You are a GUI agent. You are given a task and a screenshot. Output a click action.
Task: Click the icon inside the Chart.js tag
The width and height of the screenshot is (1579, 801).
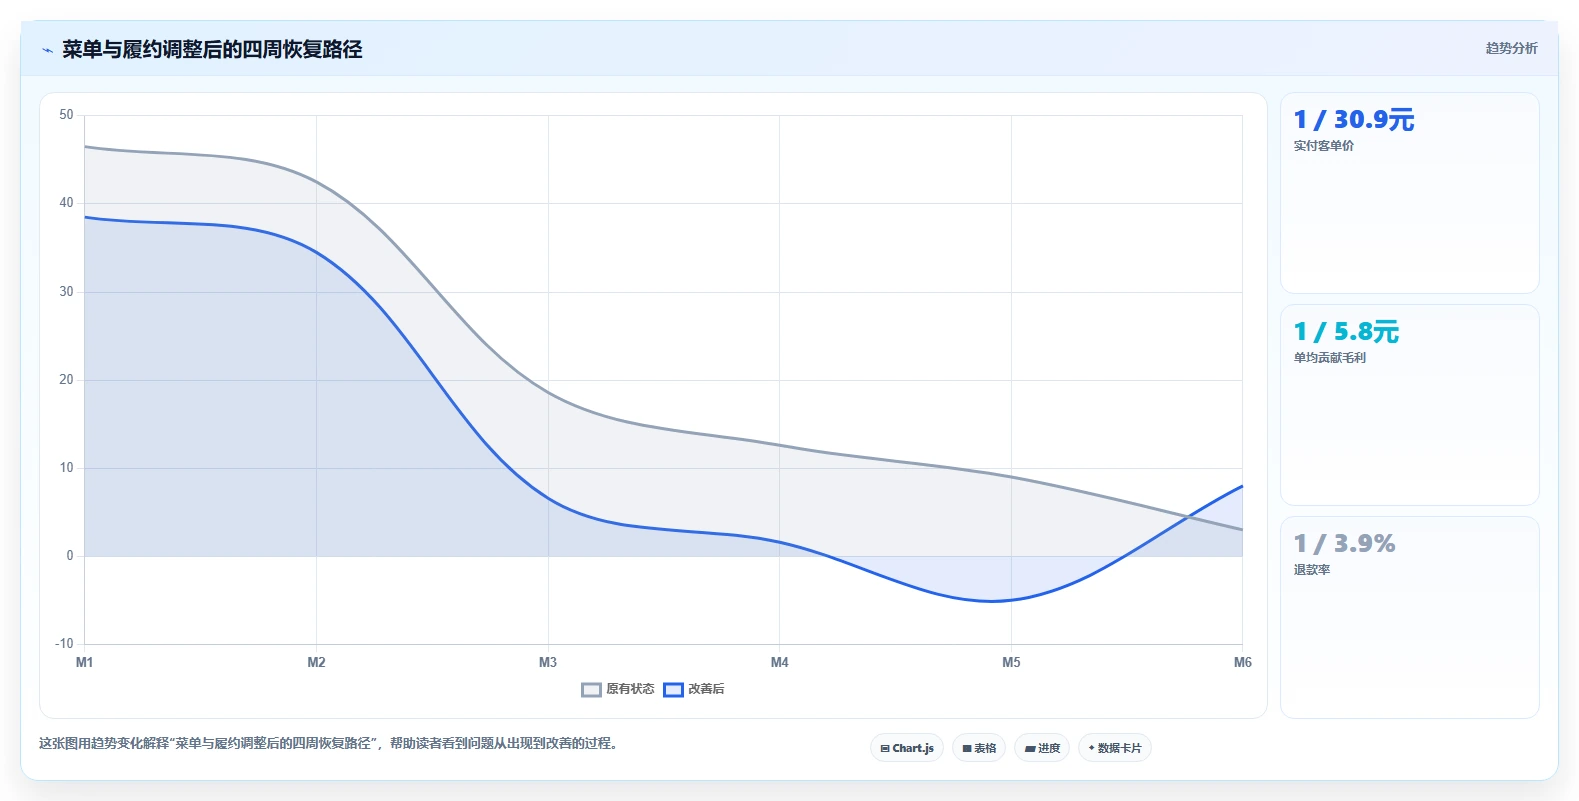click(885, 748)
